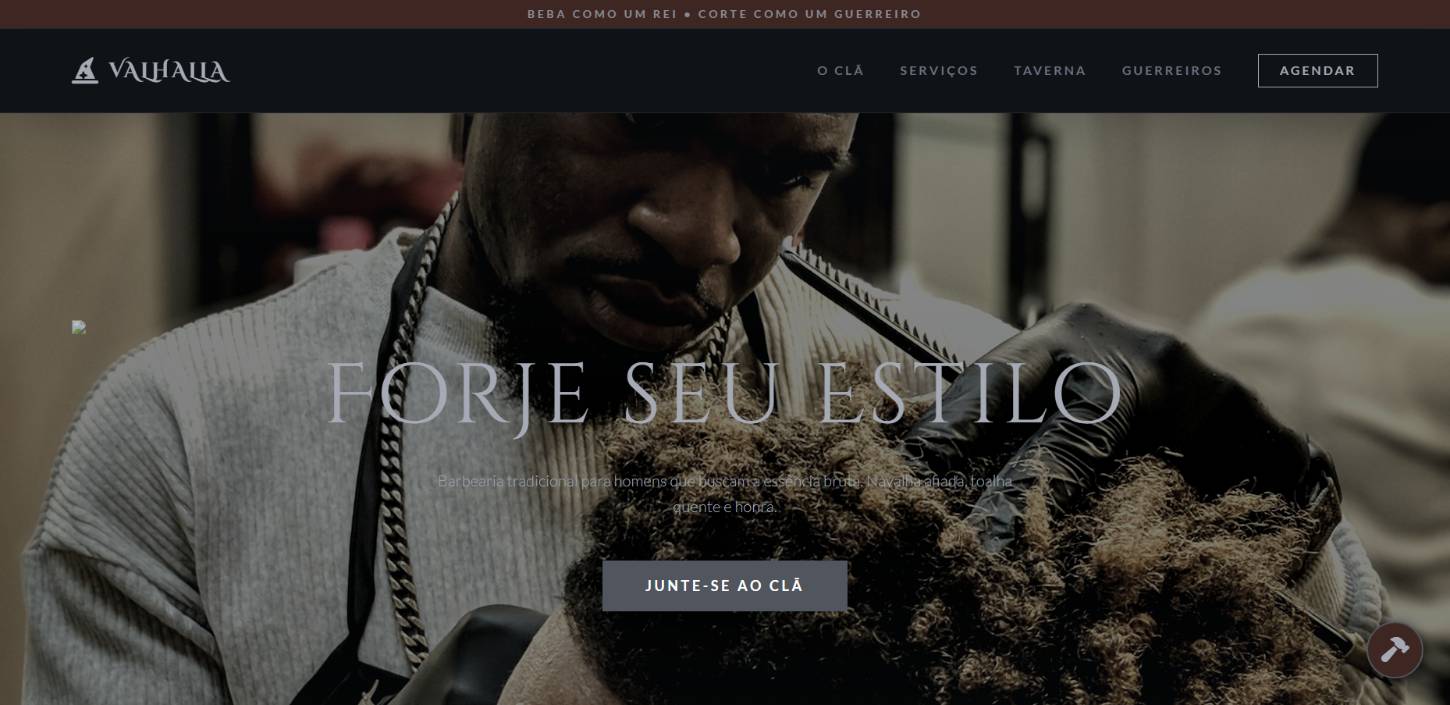Click the AGENDAR outlined button
1450x705 pixels.
coord(1317,71)
